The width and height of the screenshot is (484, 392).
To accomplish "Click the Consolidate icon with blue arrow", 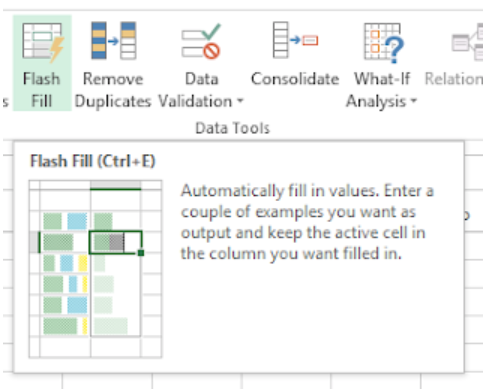I will [x=295, y=40].
